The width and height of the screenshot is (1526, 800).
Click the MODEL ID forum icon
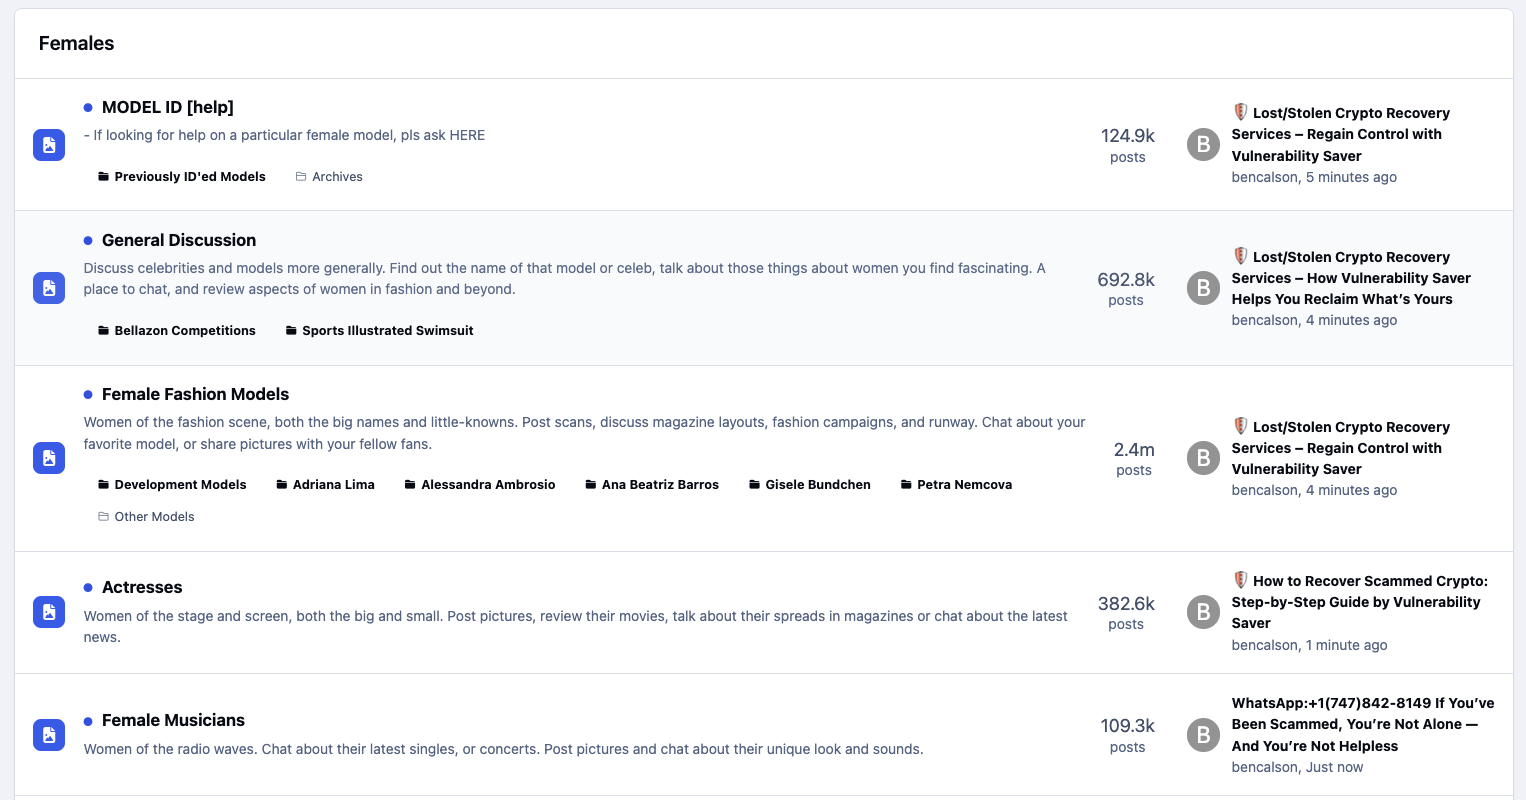coord(49,145)
